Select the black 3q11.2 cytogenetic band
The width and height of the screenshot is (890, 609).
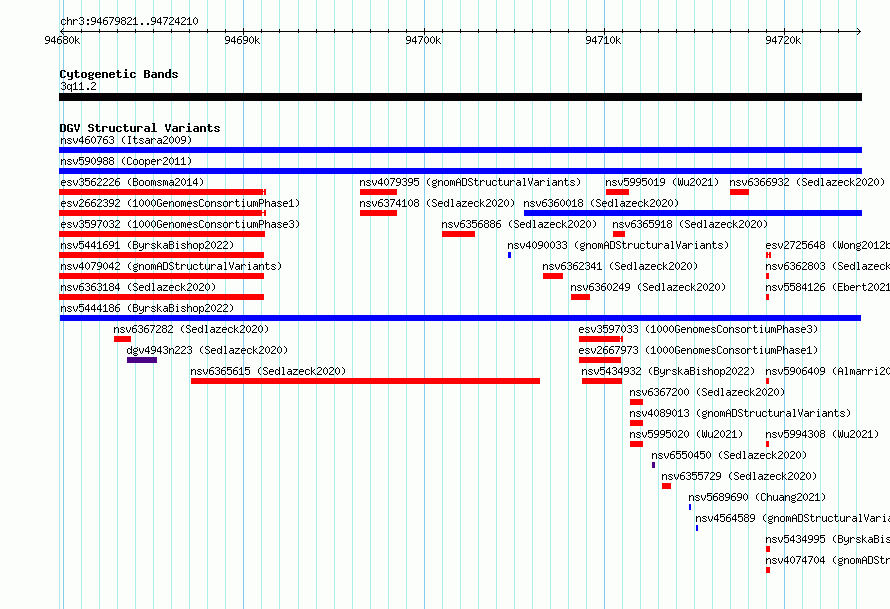[x=460, y=97]
